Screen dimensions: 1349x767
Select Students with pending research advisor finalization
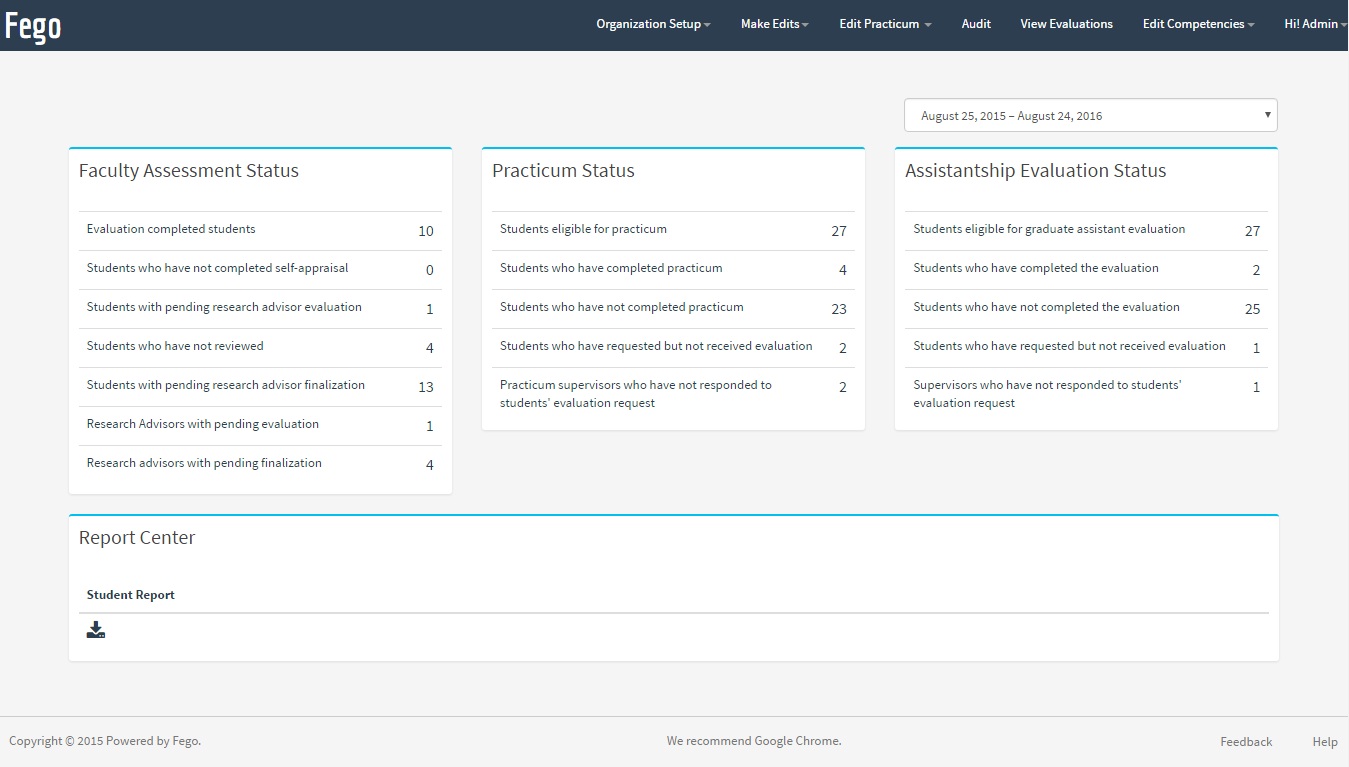coord(226,385)
